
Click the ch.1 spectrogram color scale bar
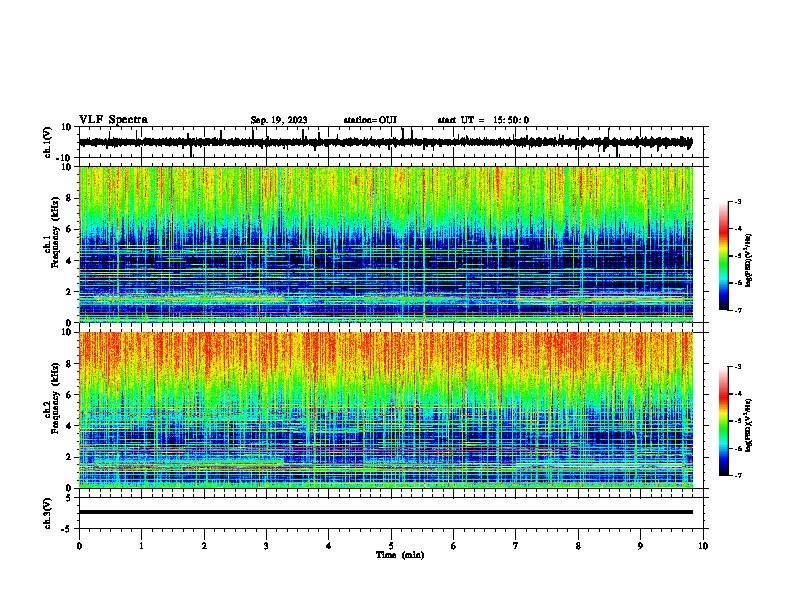[724, 256]
